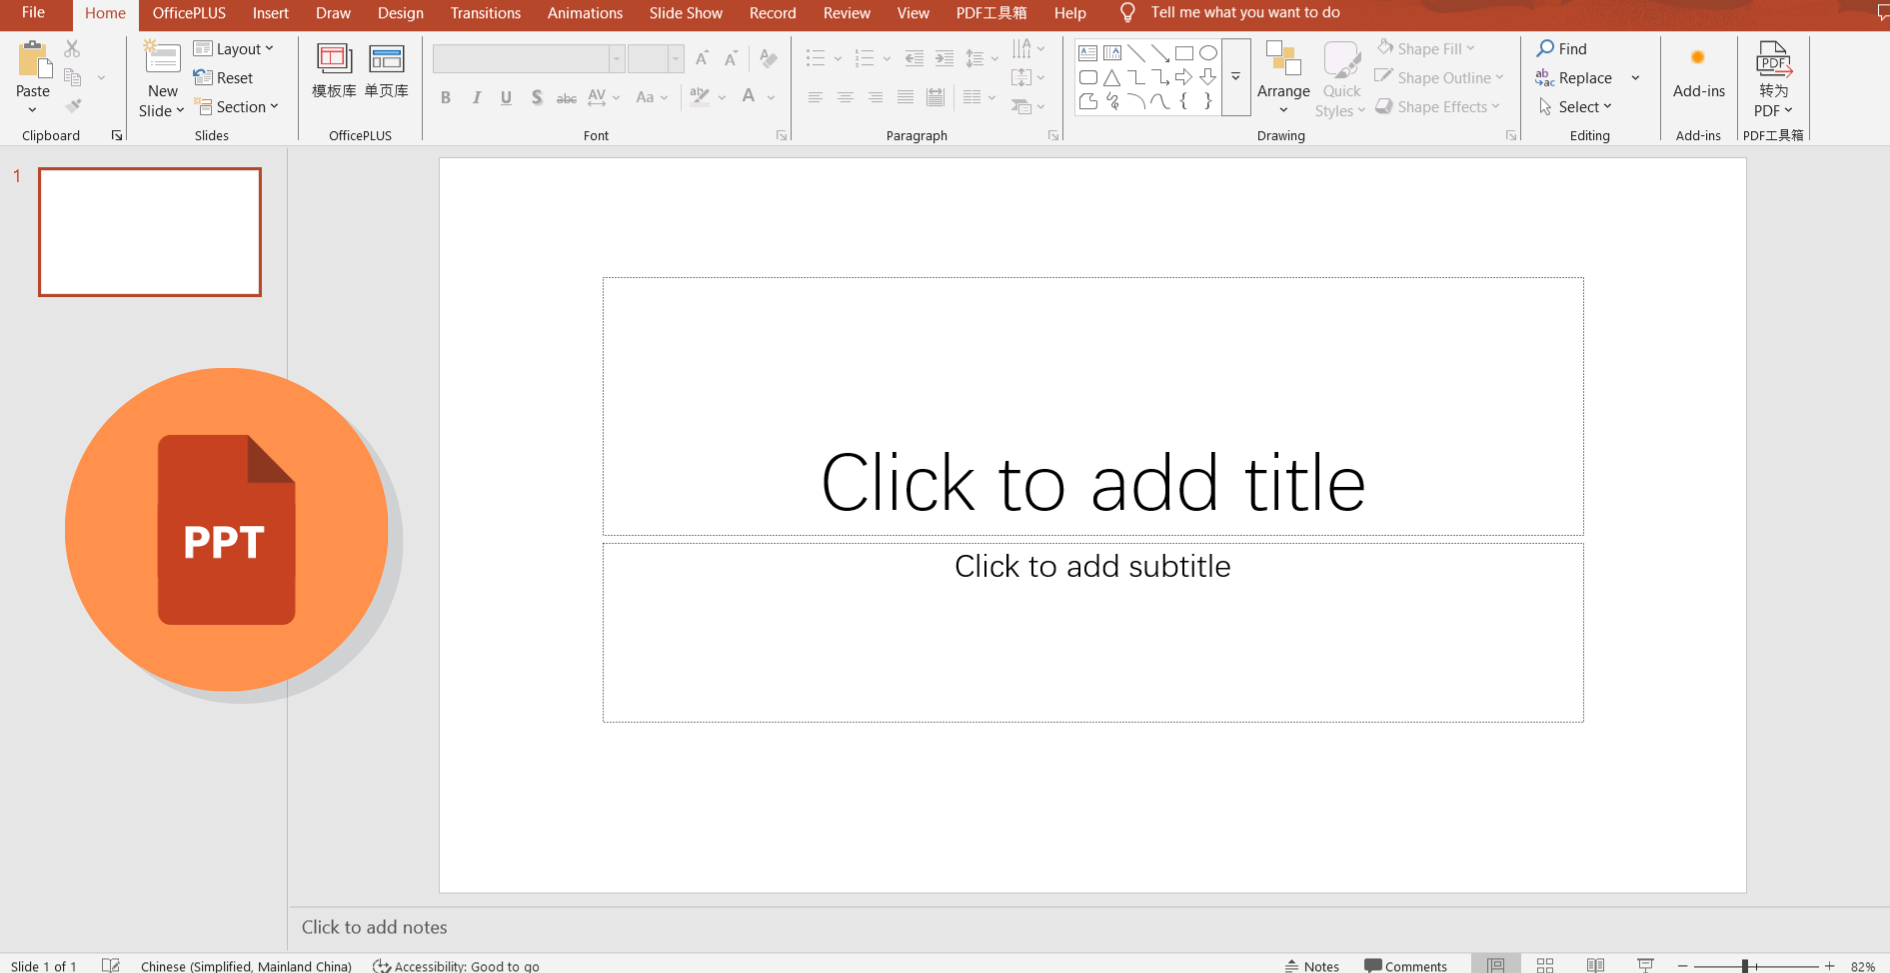
Task: Open the Add-ins icon
Action: click(x=1698, y=58)
